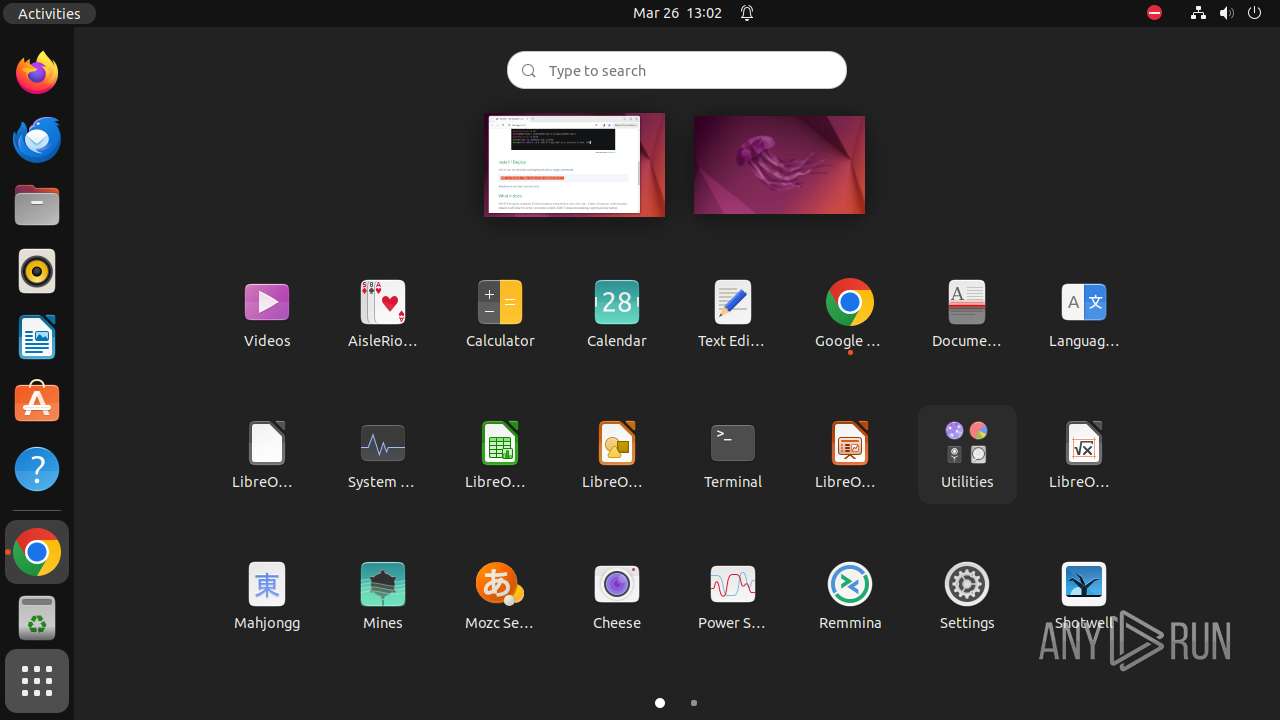Click the volume speaker icon
1280x720 pixels.
1227,13
